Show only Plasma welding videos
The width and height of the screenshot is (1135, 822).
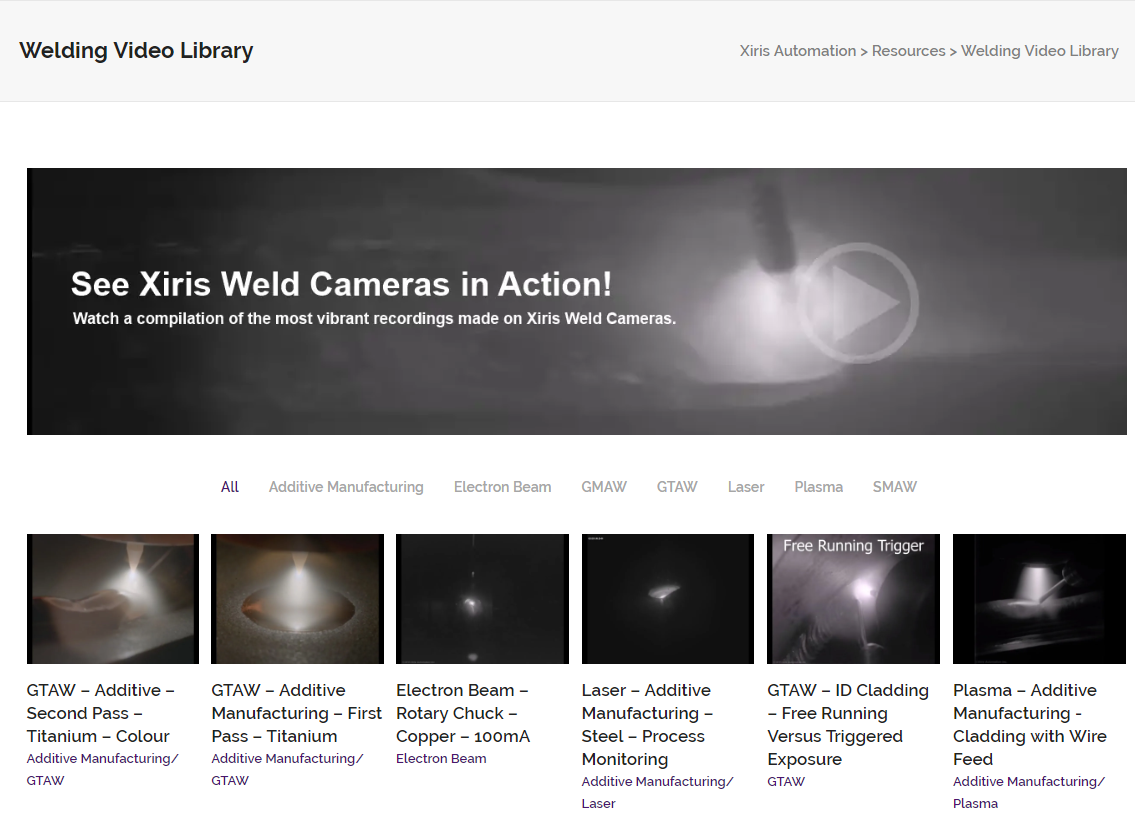pyautogui.click(x=818, y=487)
